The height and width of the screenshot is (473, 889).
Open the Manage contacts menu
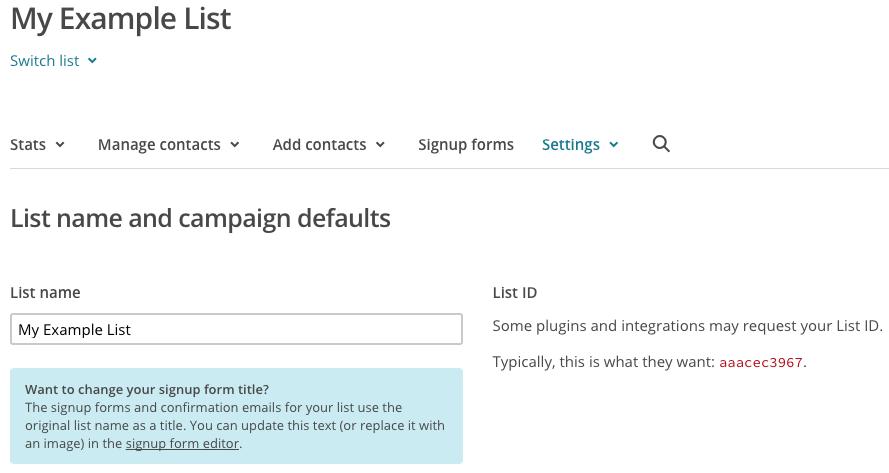point(159,145)
